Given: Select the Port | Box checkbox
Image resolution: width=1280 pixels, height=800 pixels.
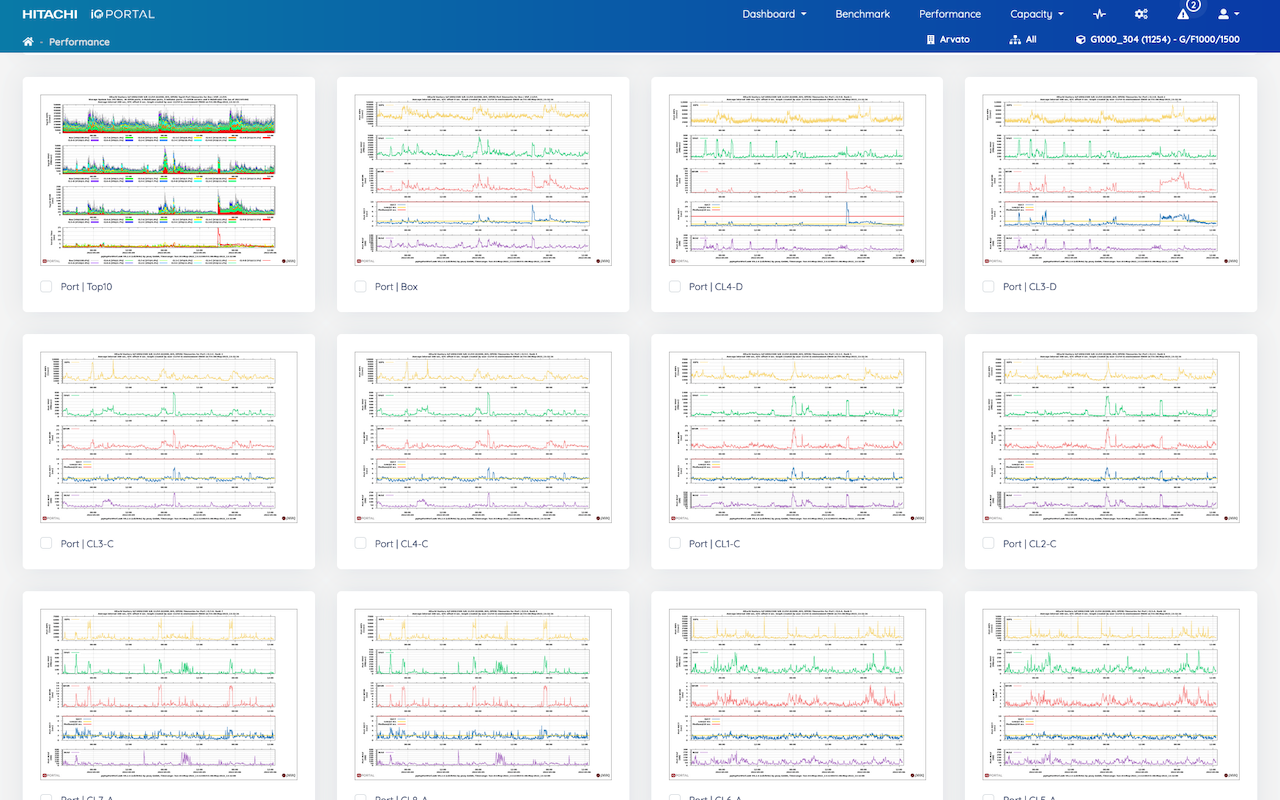Looking at the screenshot, I should tap(360, 285).
